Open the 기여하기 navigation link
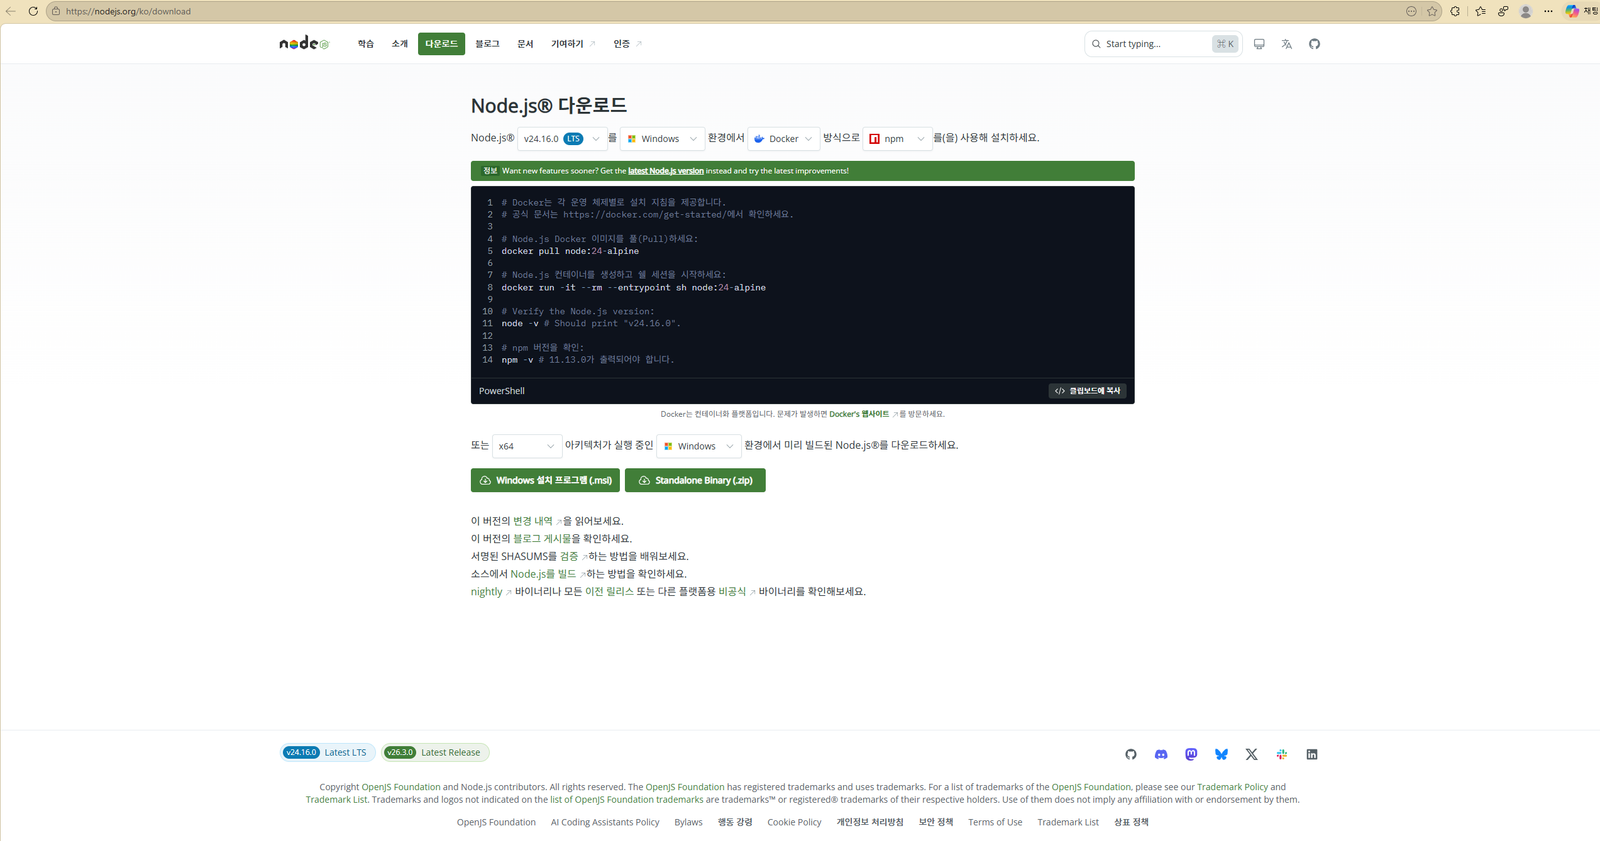Viewport: 1600px width, 841px height. pos(573,44)
